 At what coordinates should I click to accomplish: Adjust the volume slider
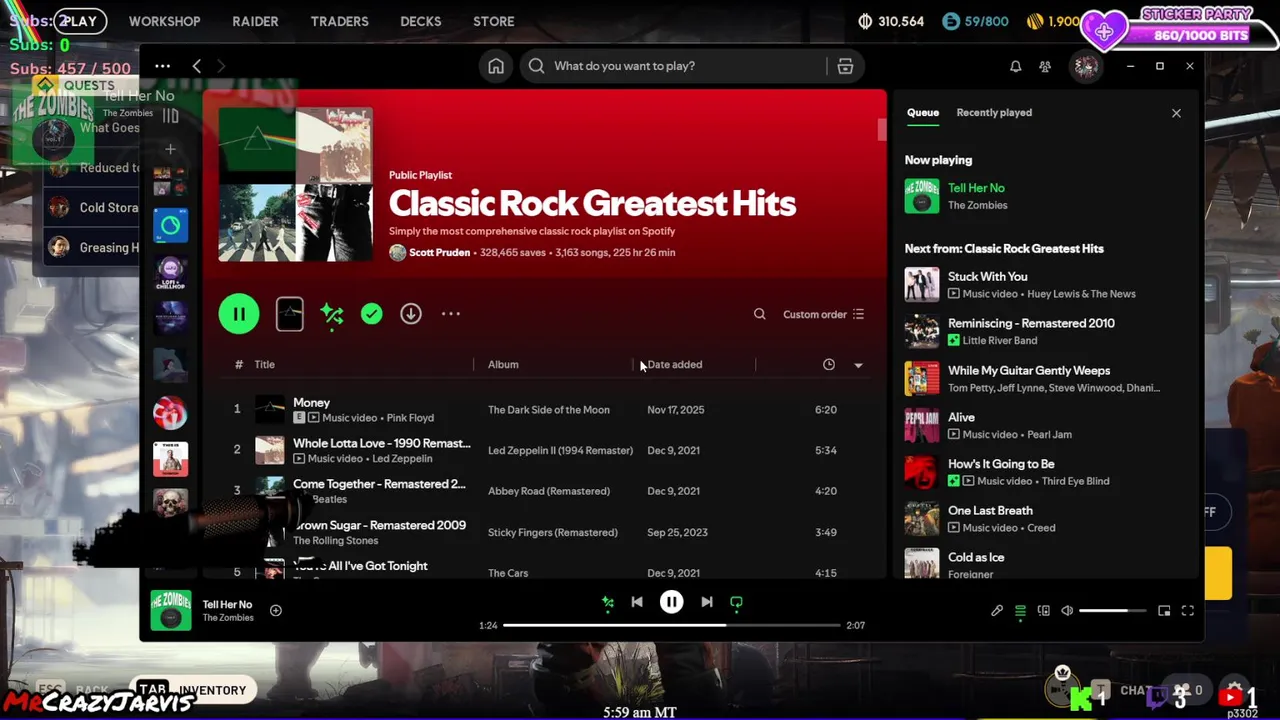coord(1112,611)
